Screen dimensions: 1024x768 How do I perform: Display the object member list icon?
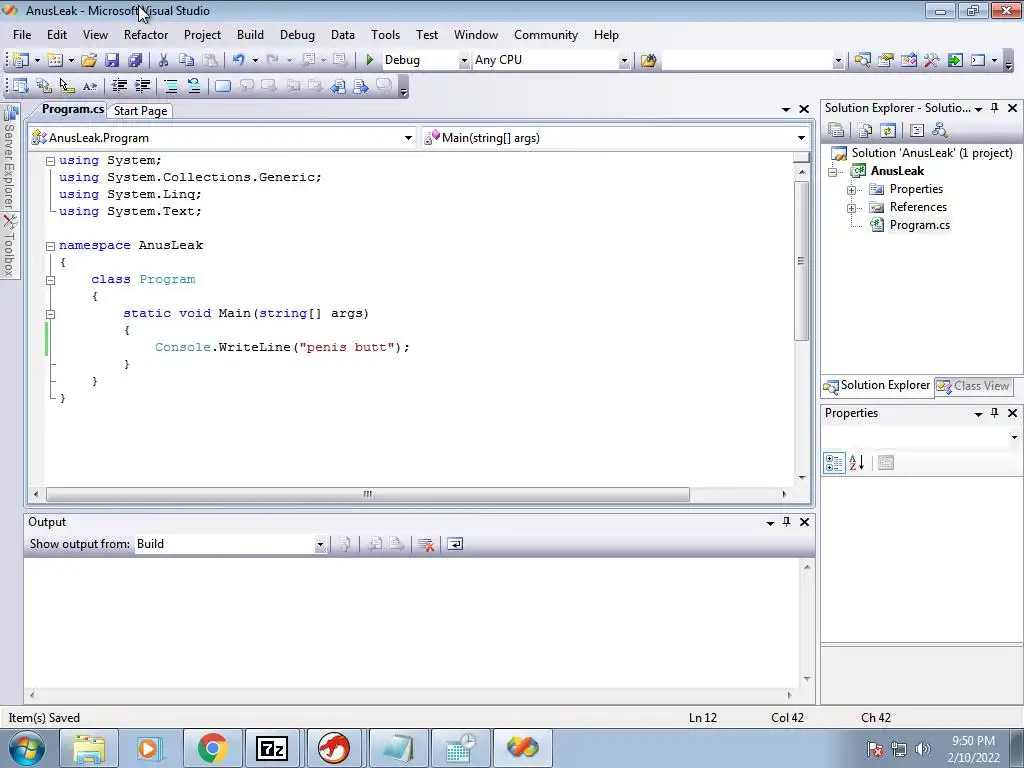tap(20, 86)
